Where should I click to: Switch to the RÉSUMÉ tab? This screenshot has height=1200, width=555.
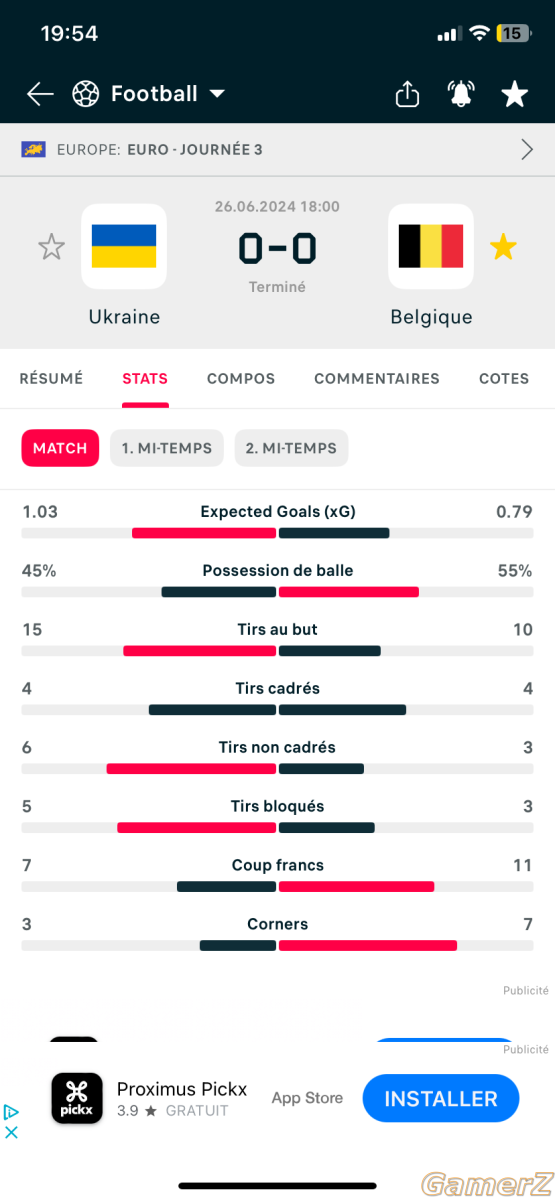[x=51, y=379]
